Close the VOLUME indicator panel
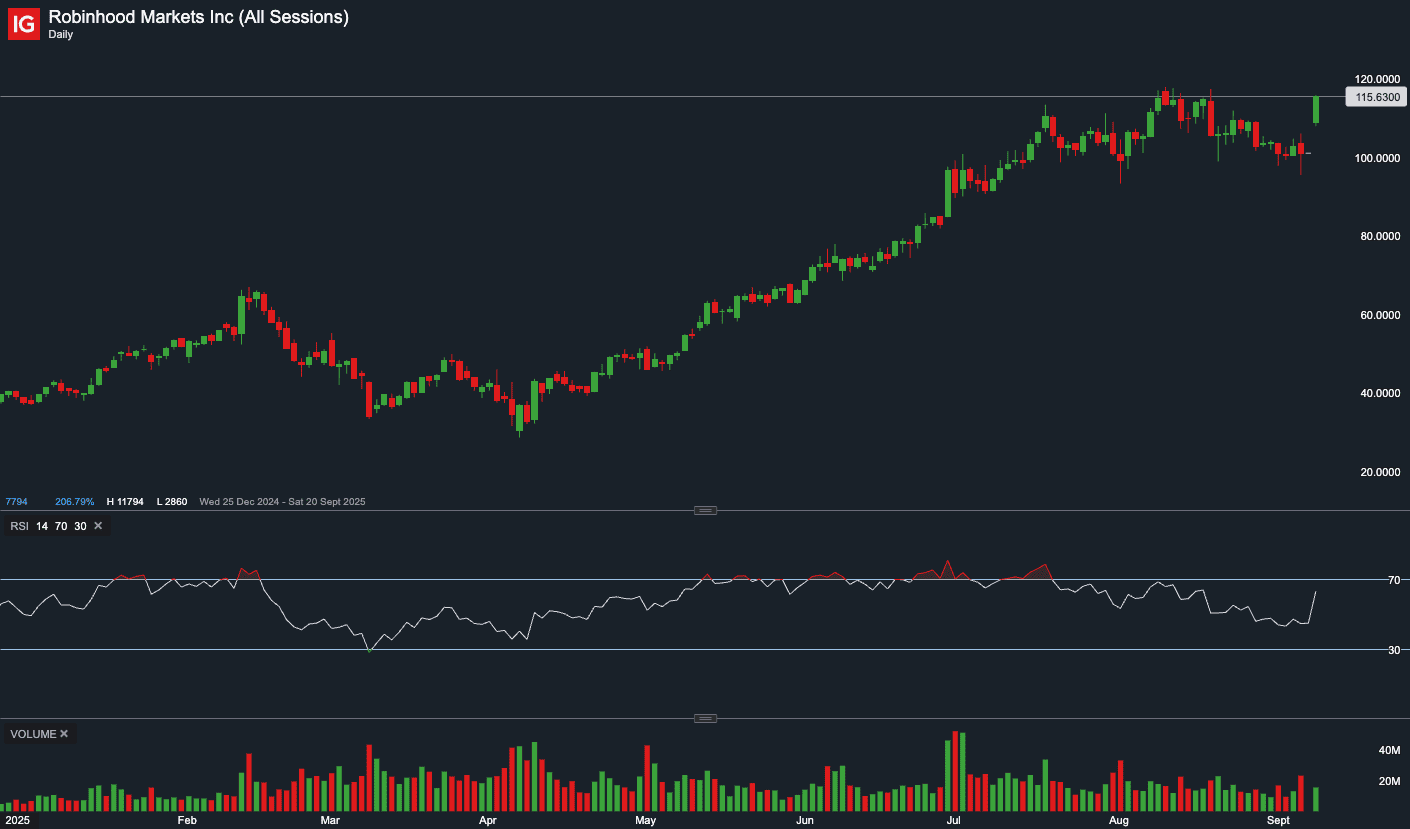The width and height of the screenshot is (1410, 829). (x=64, y=734)
